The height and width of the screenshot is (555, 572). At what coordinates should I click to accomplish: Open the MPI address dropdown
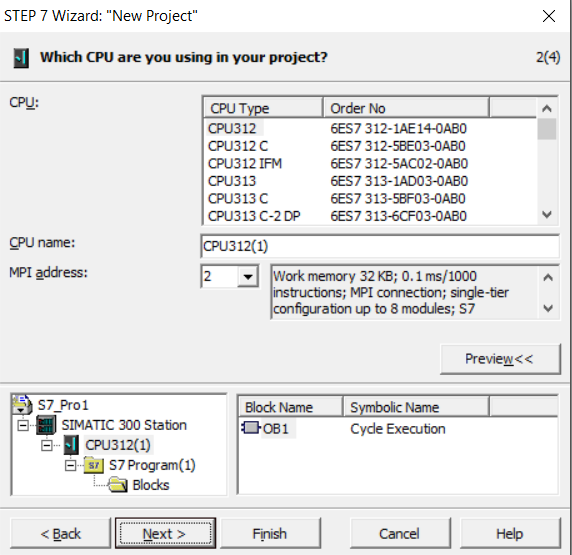click(x=248, y=277)
